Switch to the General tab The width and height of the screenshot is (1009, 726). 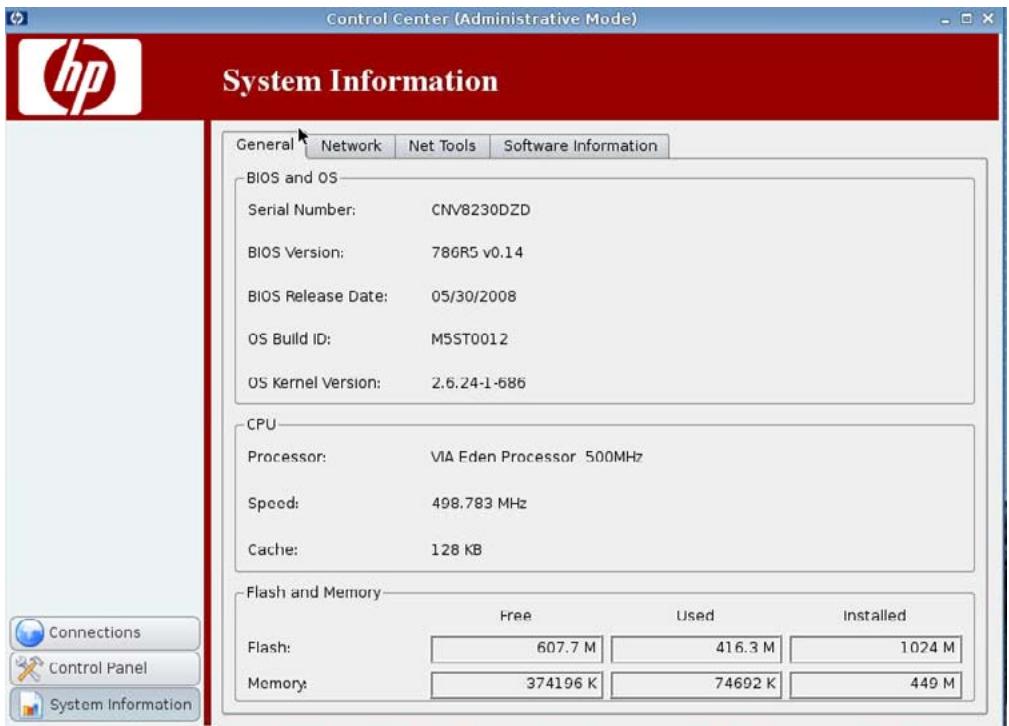tap(264, 145)
